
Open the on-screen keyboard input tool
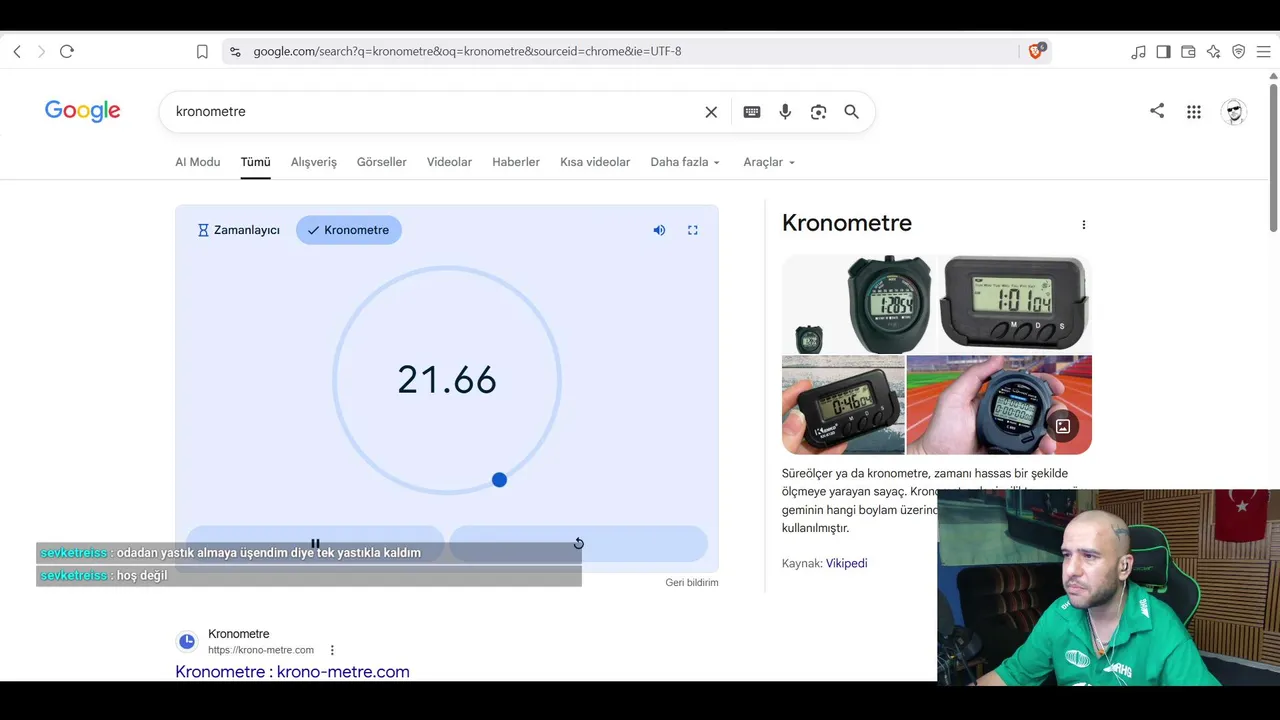tap(752, 112)
